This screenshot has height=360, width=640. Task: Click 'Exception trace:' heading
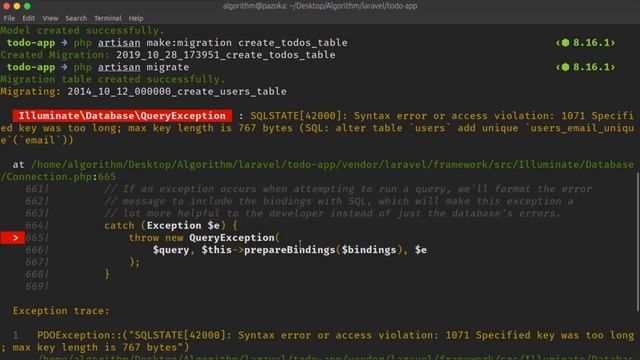[x=61, y=311]
